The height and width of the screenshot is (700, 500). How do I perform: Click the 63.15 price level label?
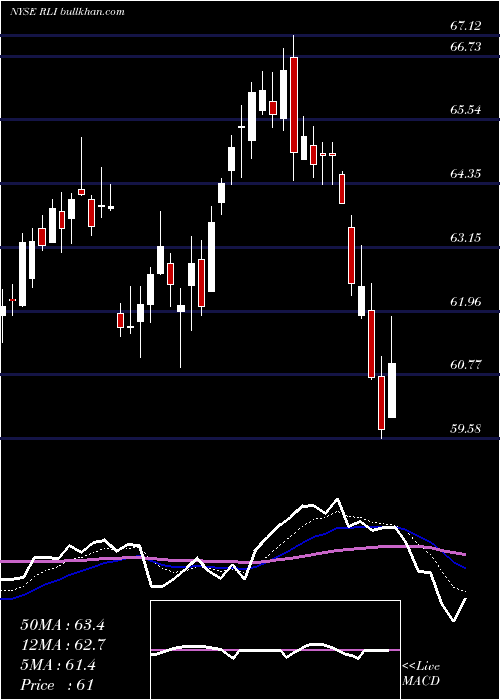click(x=466, y=237)
